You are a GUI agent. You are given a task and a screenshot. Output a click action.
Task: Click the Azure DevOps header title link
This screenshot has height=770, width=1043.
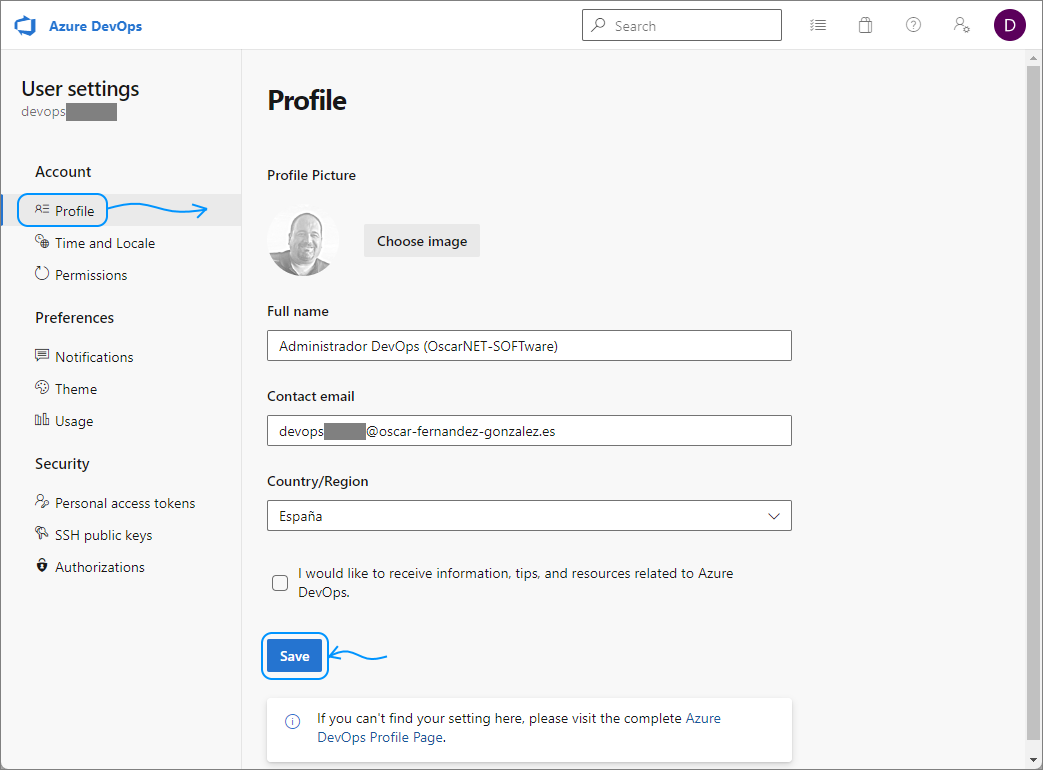(x=95, y=26)
